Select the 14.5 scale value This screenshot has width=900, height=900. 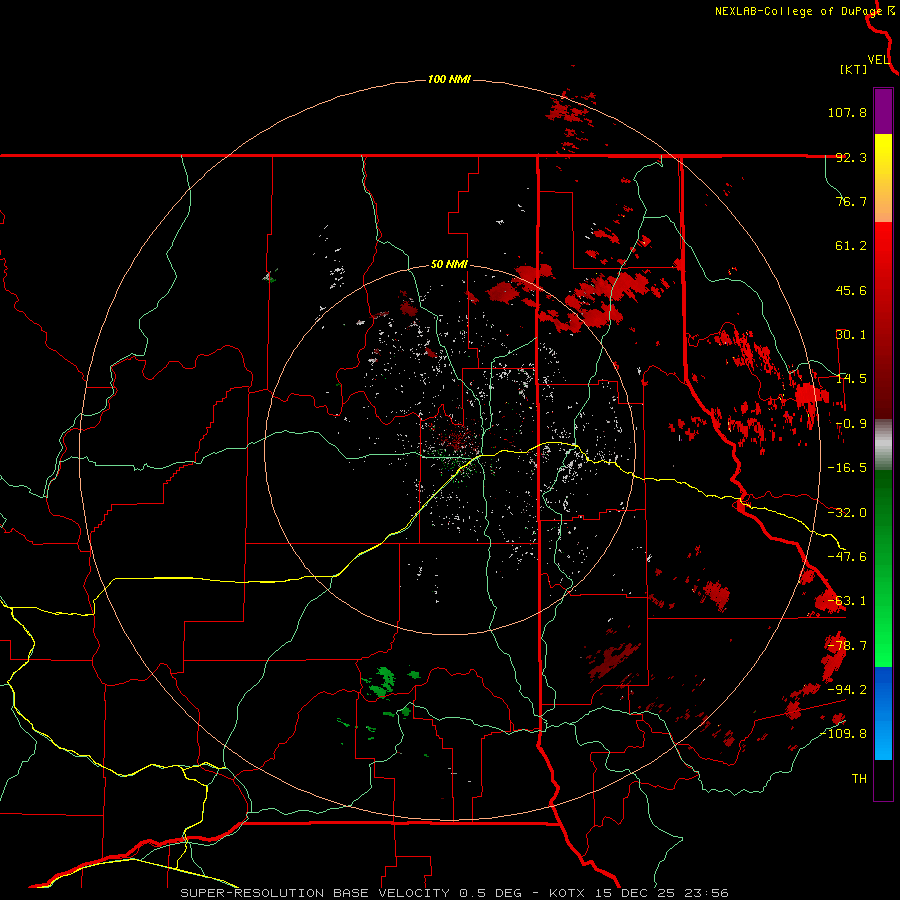click(851, 379)
